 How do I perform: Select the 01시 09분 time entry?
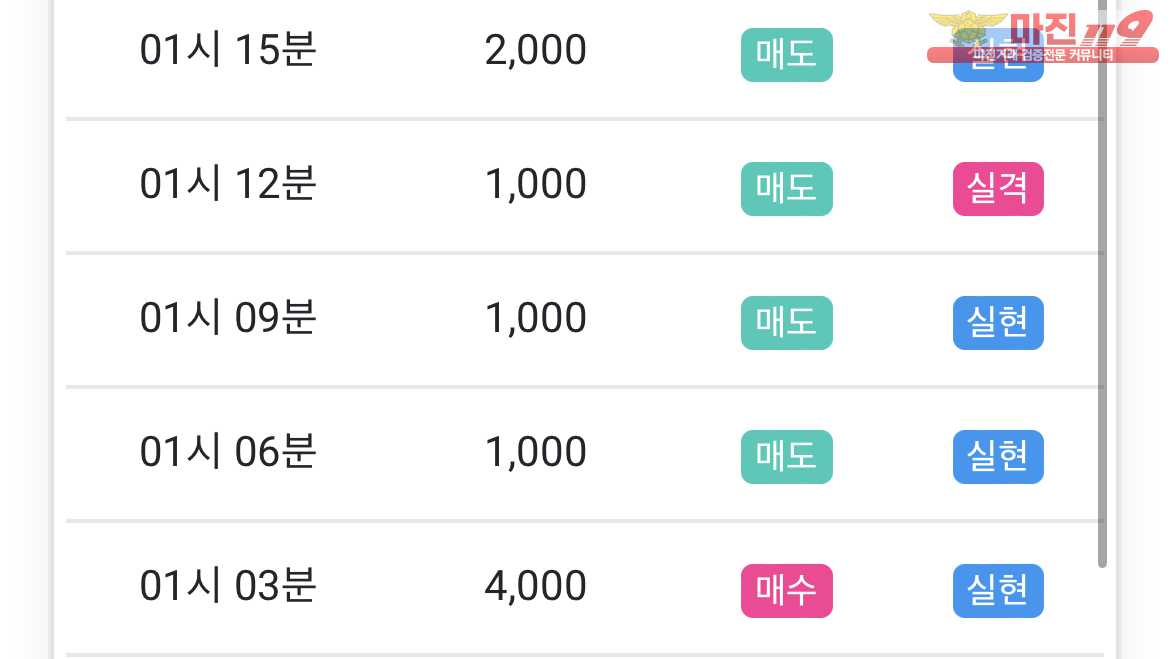click(228, 318)
